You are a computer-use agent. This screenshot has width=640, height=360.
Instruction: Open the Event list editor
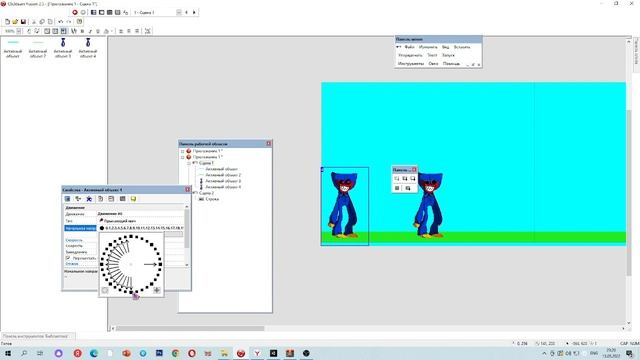tap(118, 12)
